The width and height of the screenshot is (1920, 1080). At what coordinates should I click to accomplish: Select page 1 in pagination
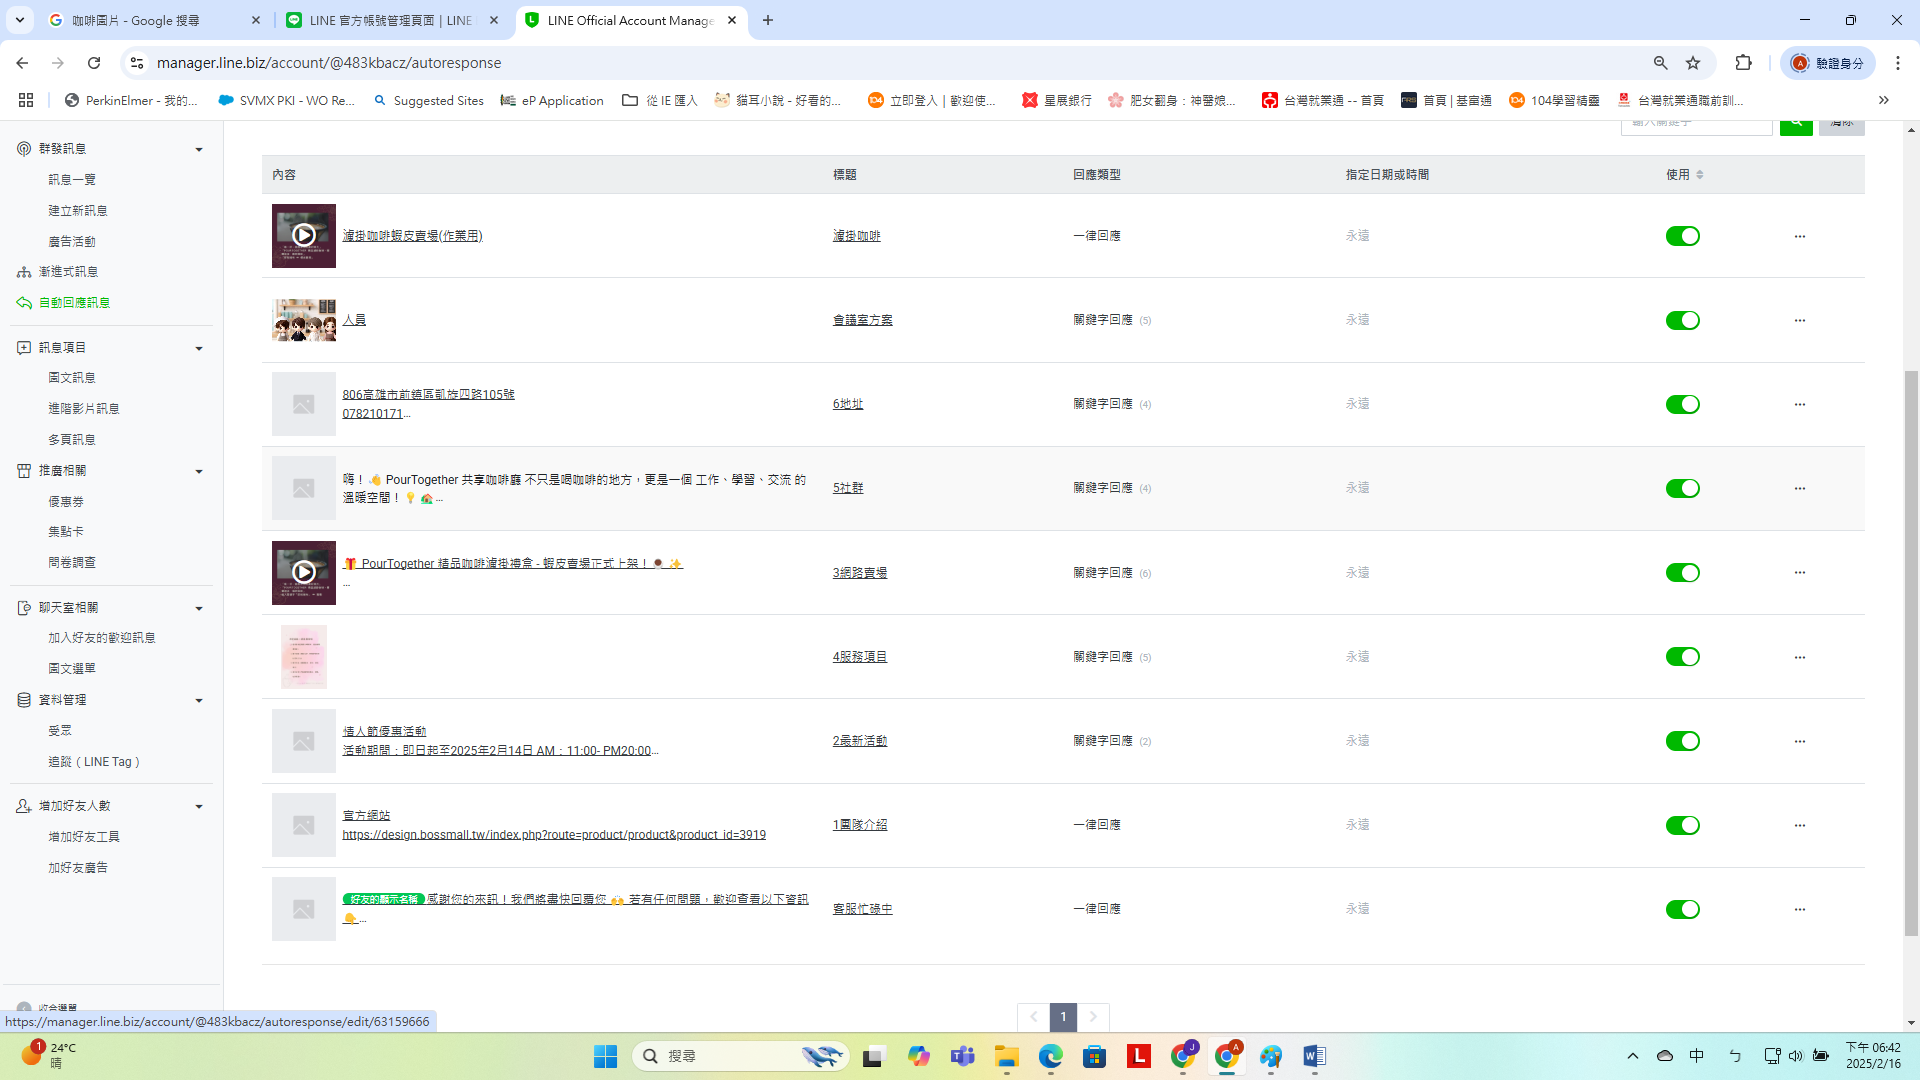1063,1017
